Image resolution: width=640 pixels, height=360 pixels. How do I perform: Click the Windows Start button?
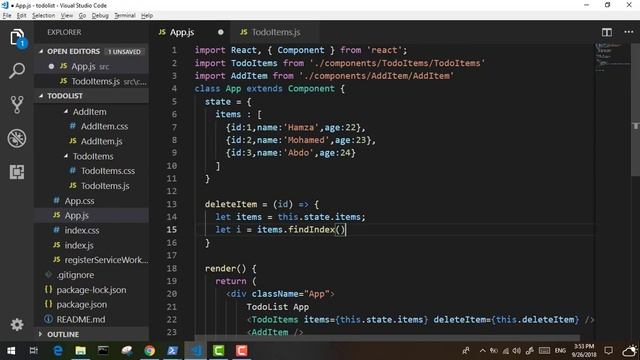tap(11, 351)
